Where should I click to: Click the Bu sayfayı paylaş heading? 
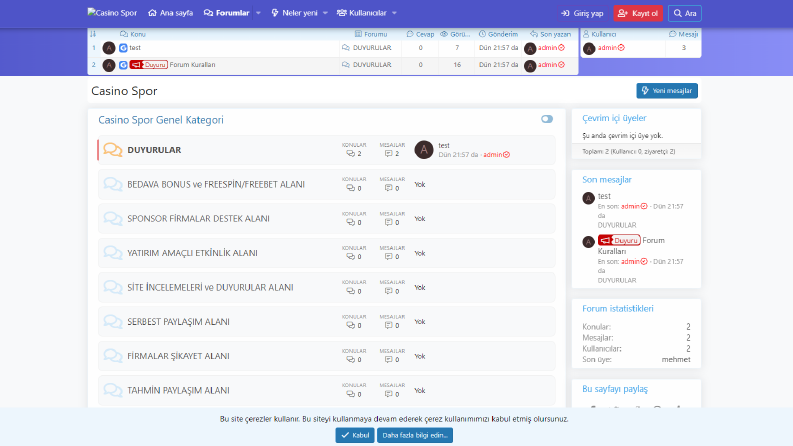[x=614, y=389]
